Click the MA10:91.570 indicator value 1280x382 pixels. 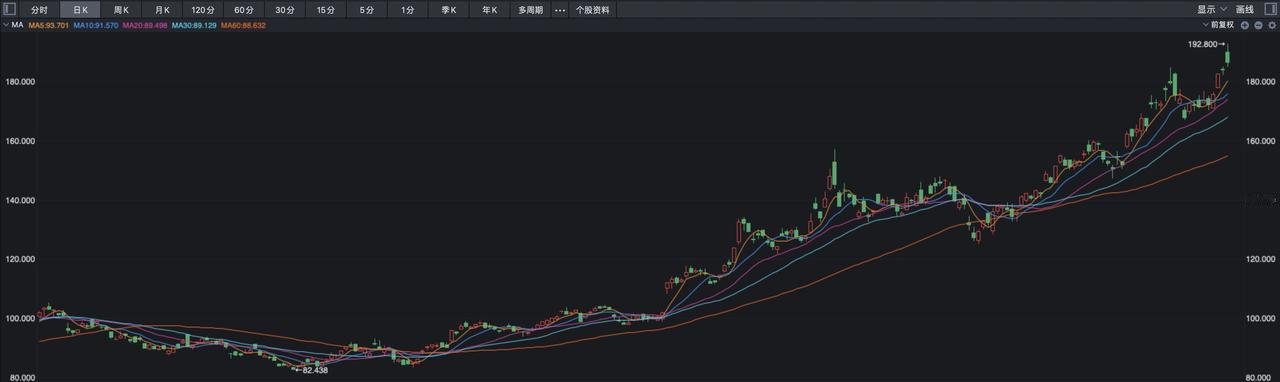95,24
